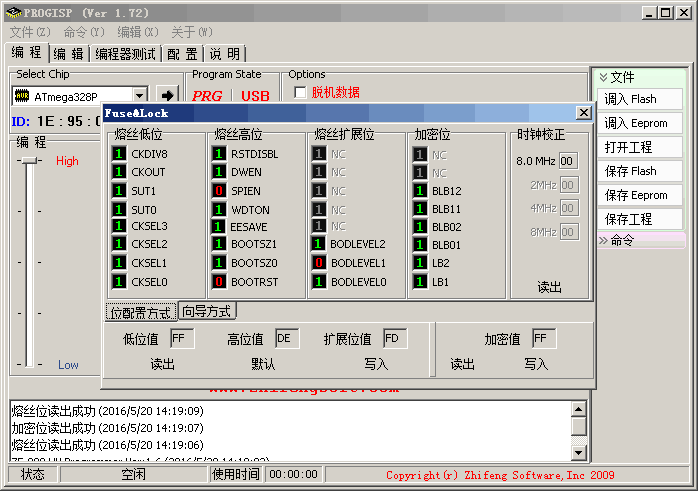Click the 加密值 input field
Screen dimensions: 698x491
point(544,339)
